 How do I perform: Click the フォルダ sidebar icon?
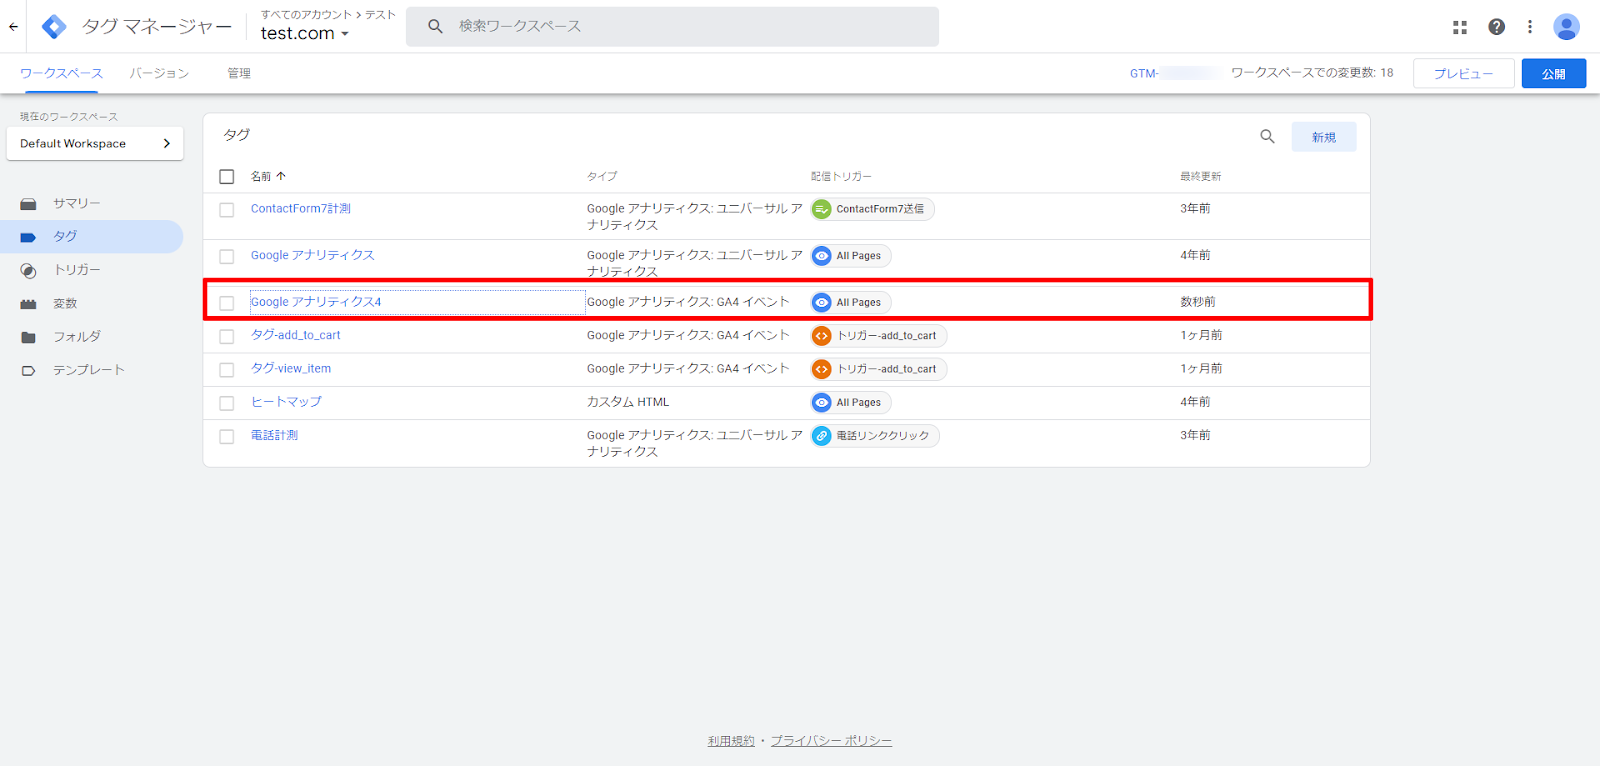click(28, 337)
